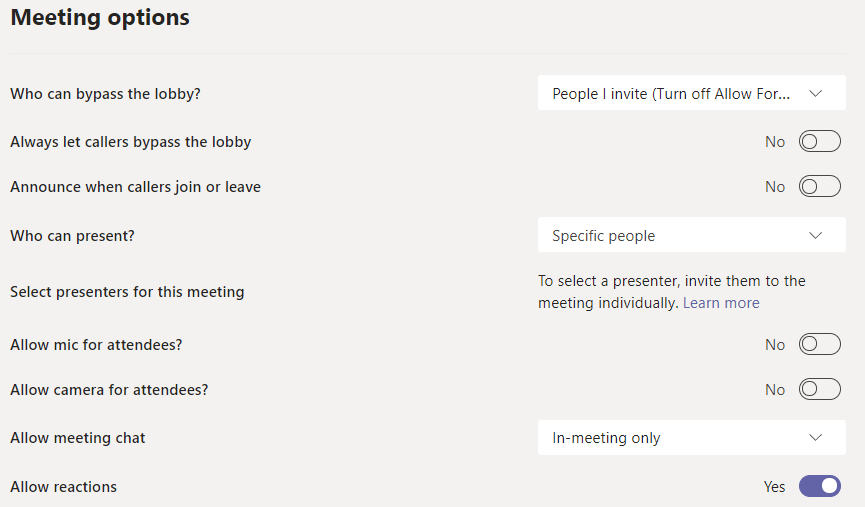The height and width of the screenshot is (507, 865).
Task: Enable Announce when callers join or leave
Action: coord(819,187)
